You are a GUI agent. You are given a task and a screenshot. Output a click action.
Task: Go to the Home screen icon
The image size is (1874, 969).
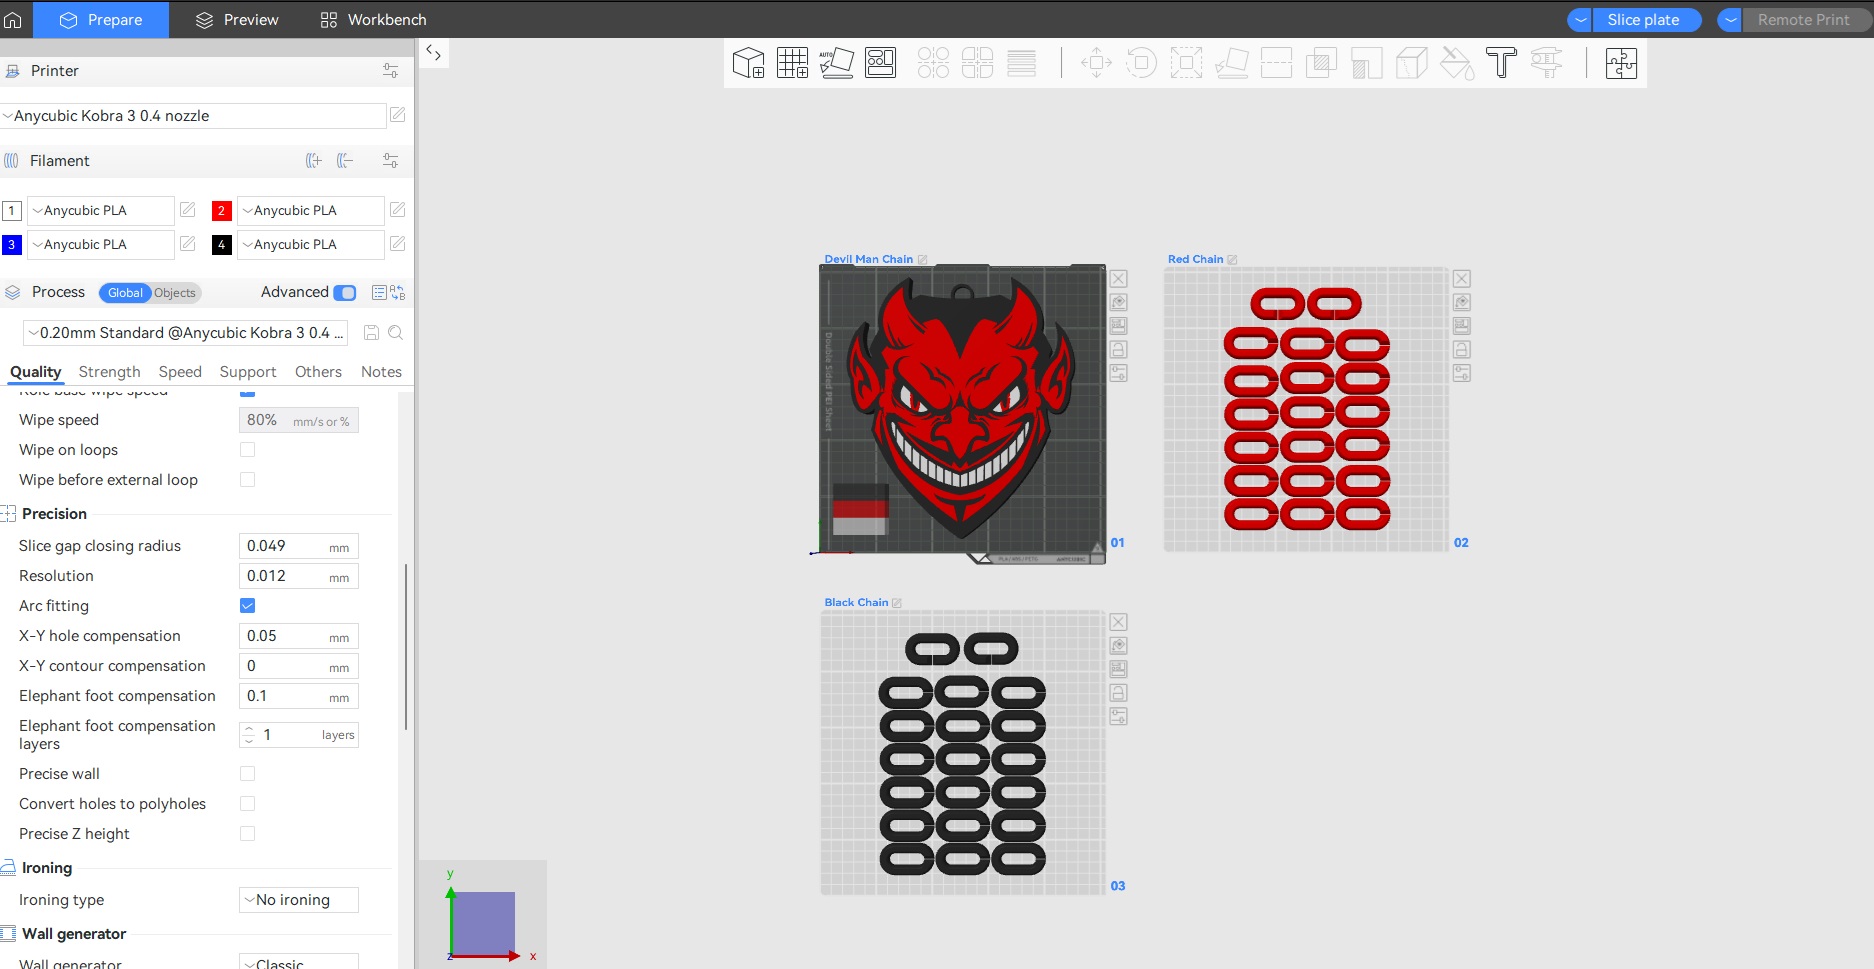(x=13, y=19)
